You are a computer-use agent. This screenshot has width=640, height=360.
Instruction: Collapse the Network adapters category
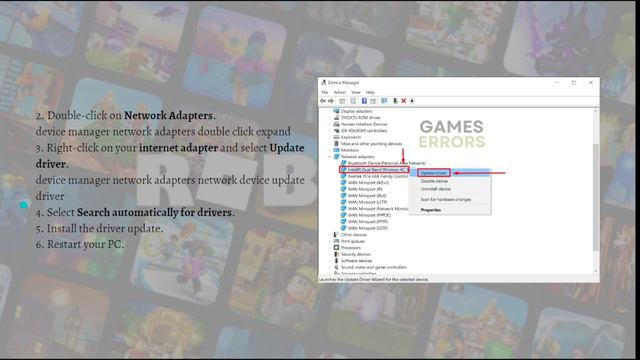coord(330,157)
